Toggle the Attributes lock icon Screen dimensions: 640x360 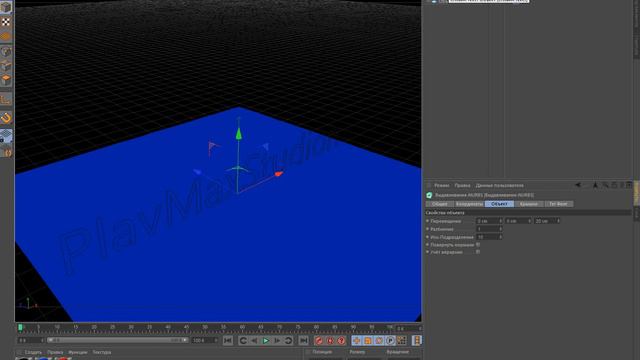[614, 185]
